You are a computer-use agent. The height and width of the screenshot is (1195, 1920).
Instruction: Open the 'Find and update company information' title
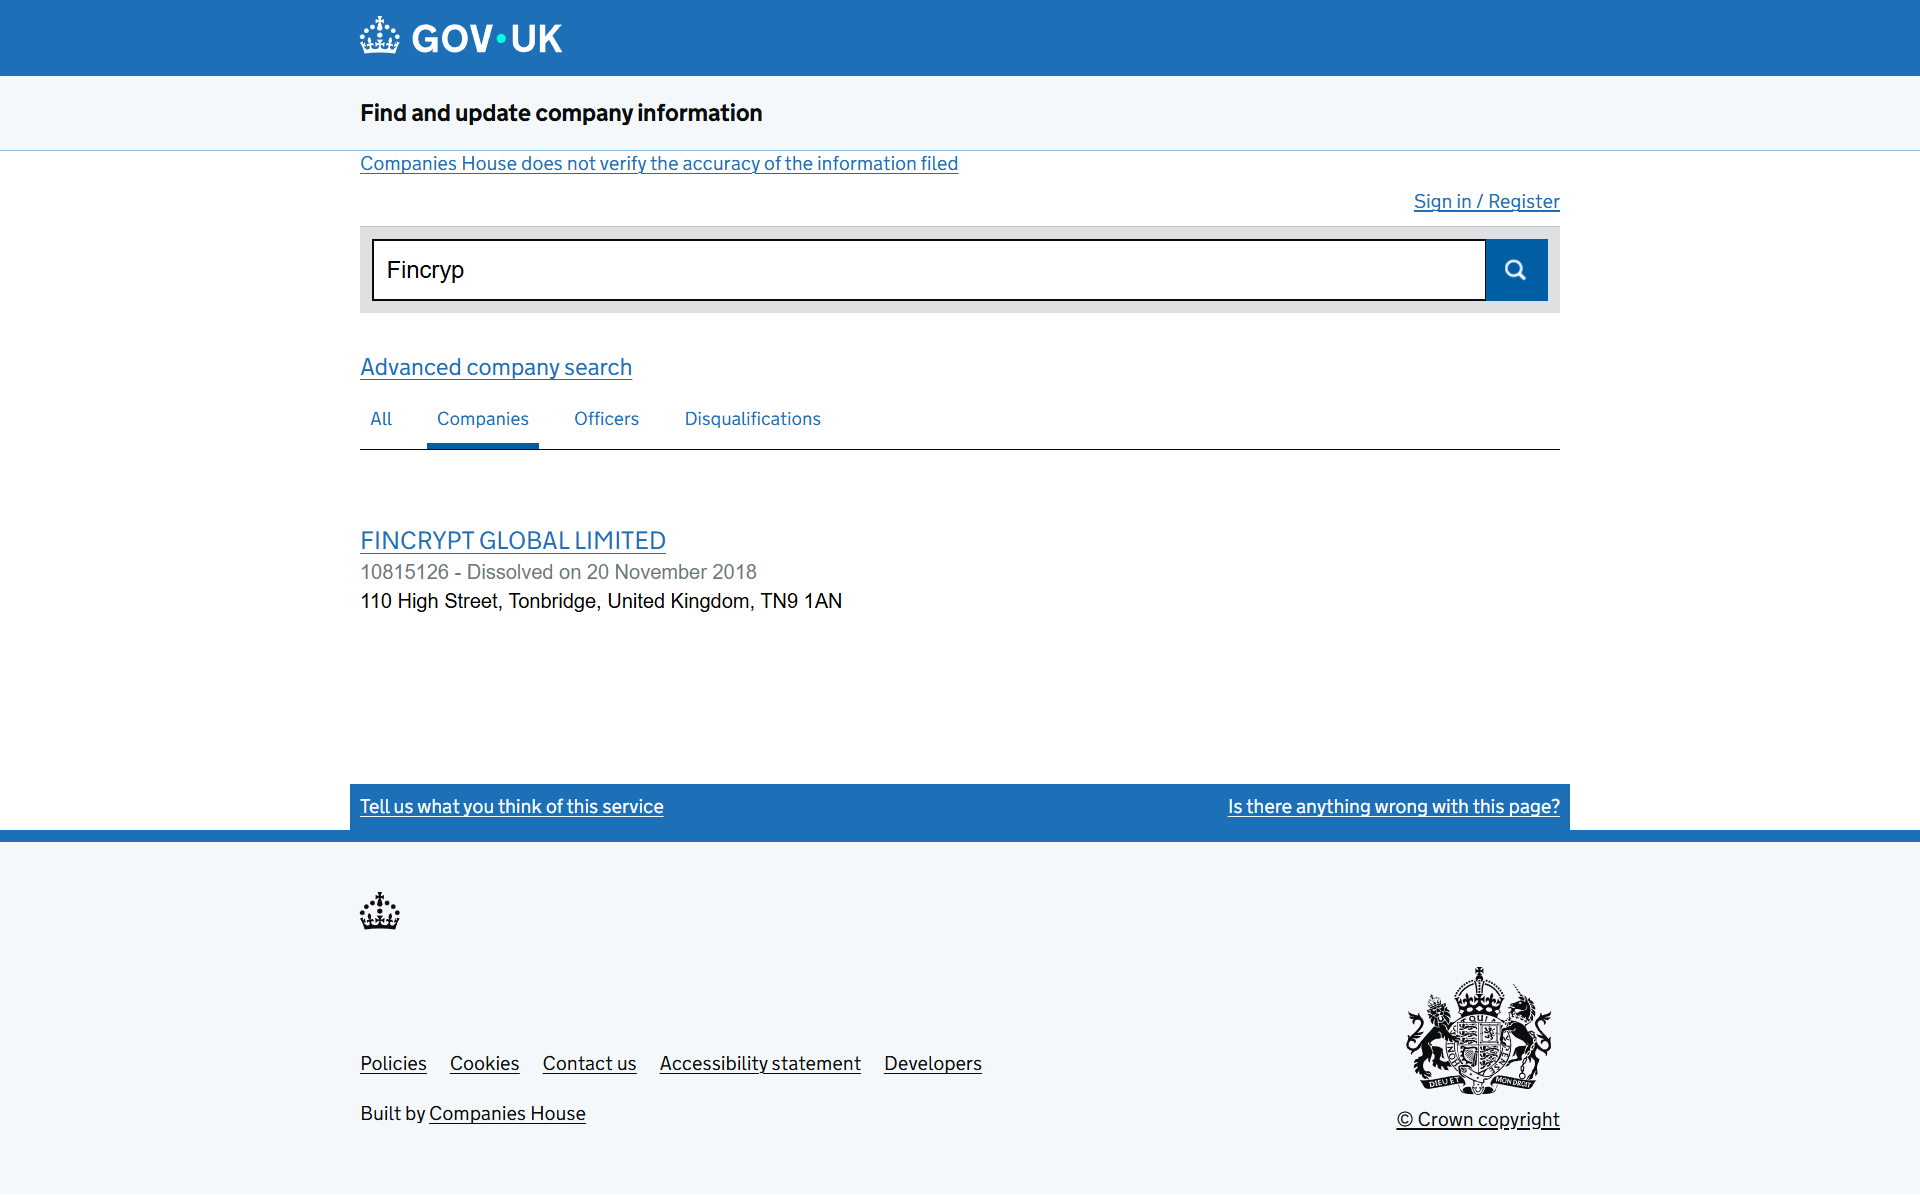pyautogui.click(x=561, y=113)
